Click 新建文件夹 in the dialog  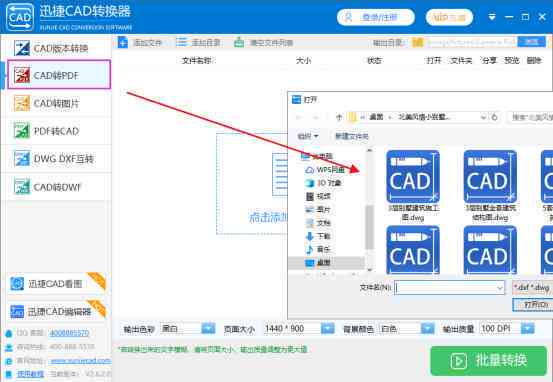(351, 136)
